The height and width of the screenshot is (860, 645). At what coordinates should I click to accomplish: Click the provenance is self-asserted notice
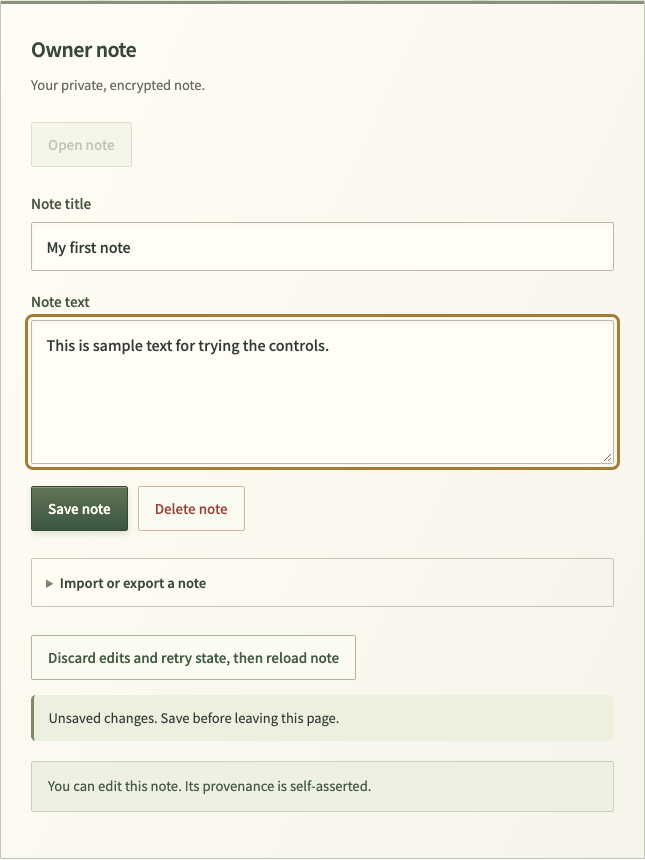point(322,786)
